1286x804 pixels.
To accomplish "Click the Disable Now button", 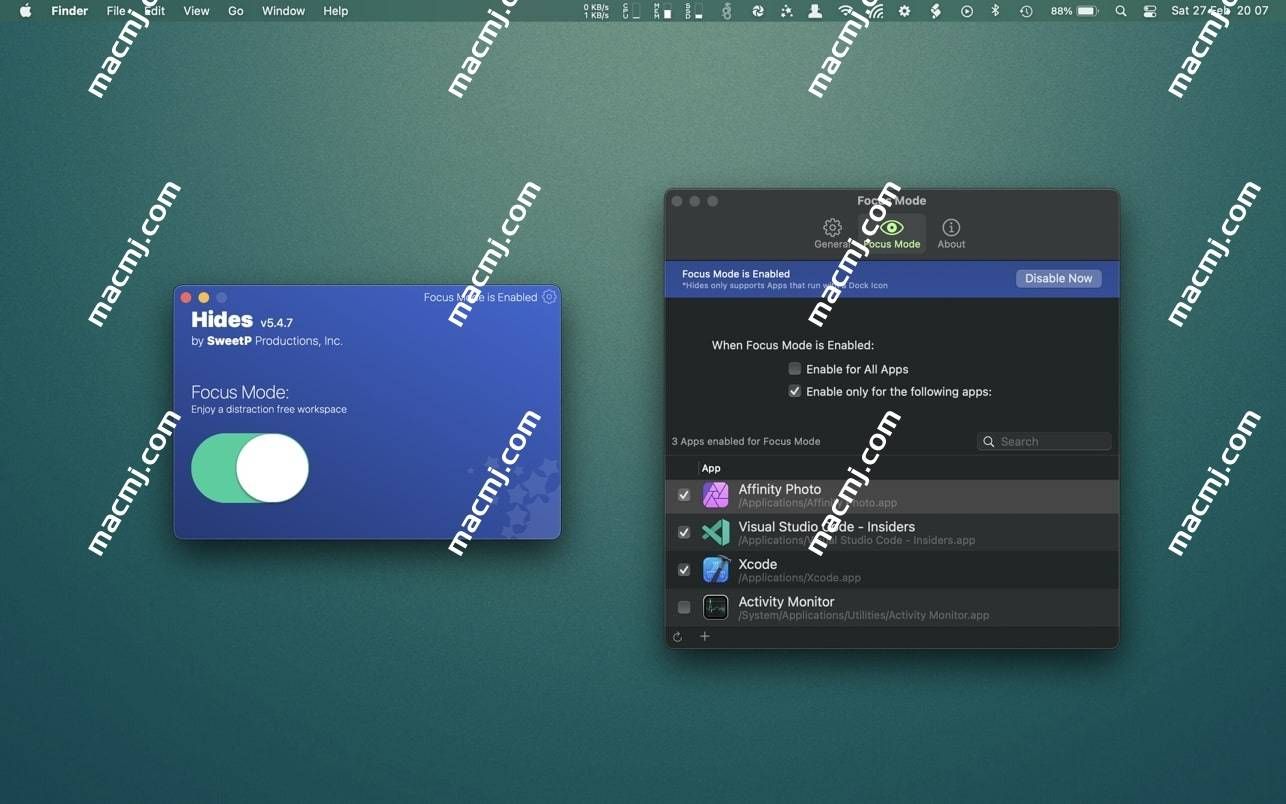I will pos(1059,278).
